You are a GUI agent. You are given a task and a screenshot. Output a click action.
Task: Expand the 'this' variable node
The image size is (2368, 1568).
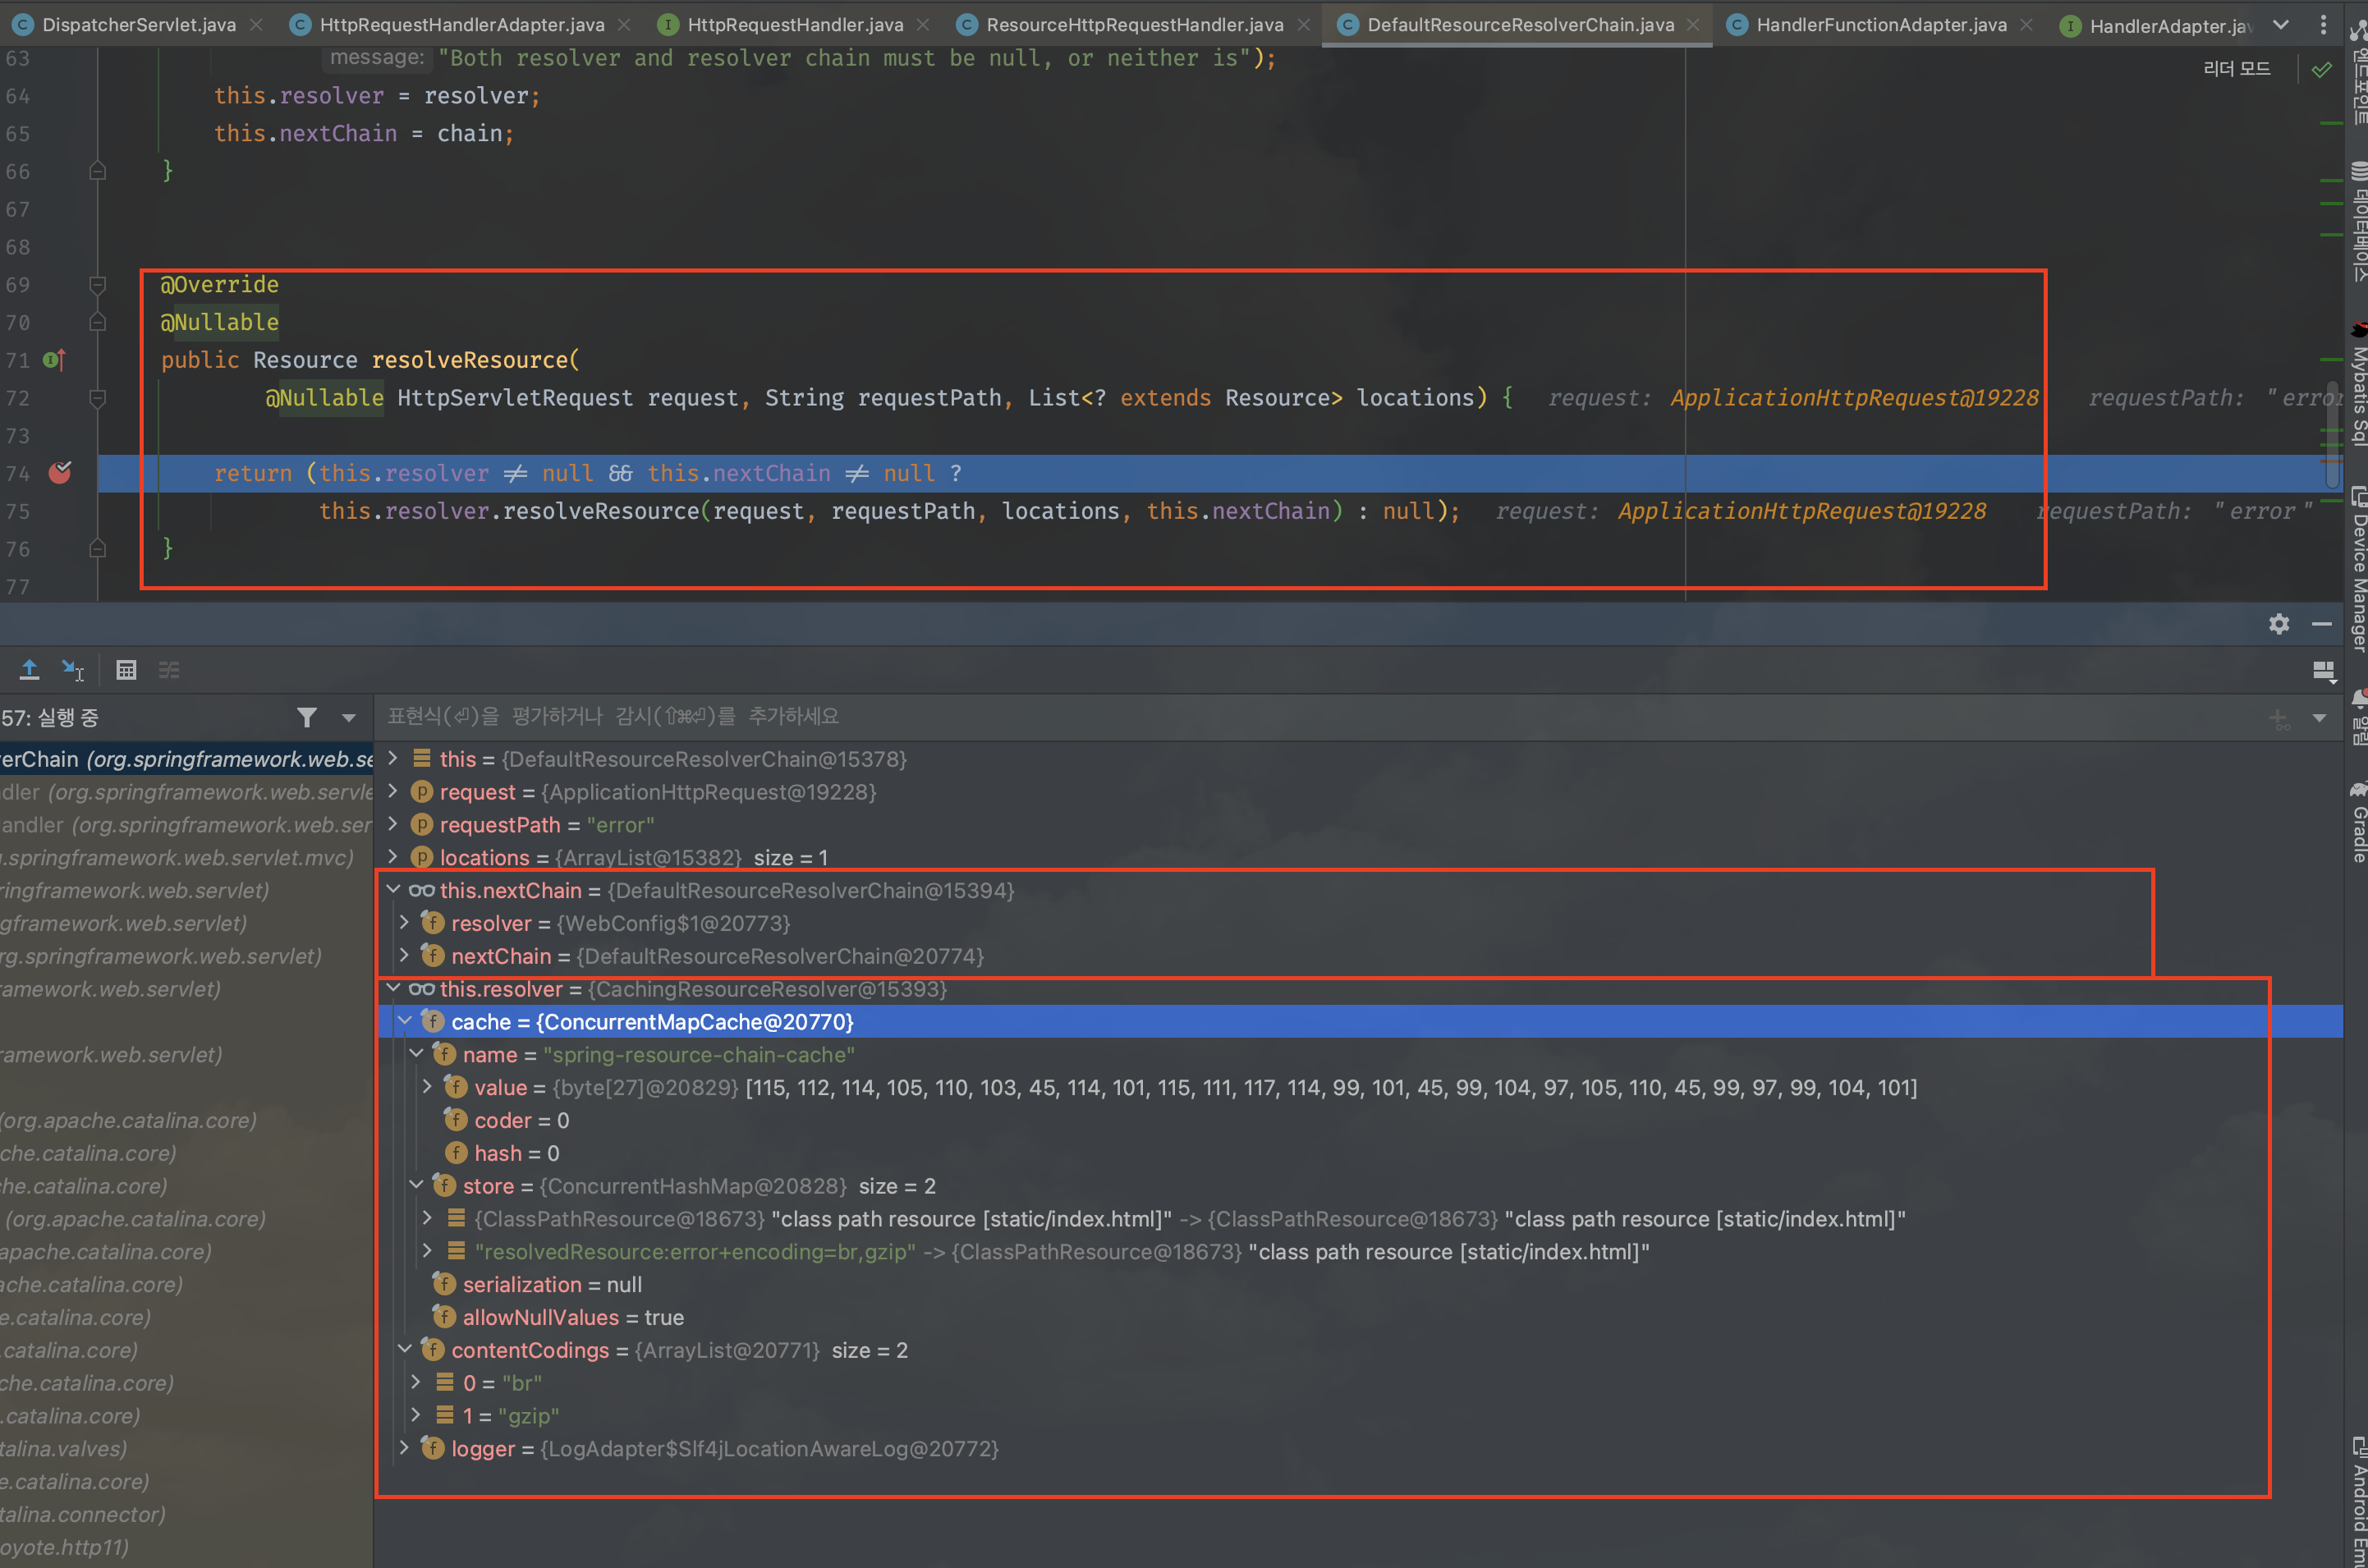[x=393, y=758]
